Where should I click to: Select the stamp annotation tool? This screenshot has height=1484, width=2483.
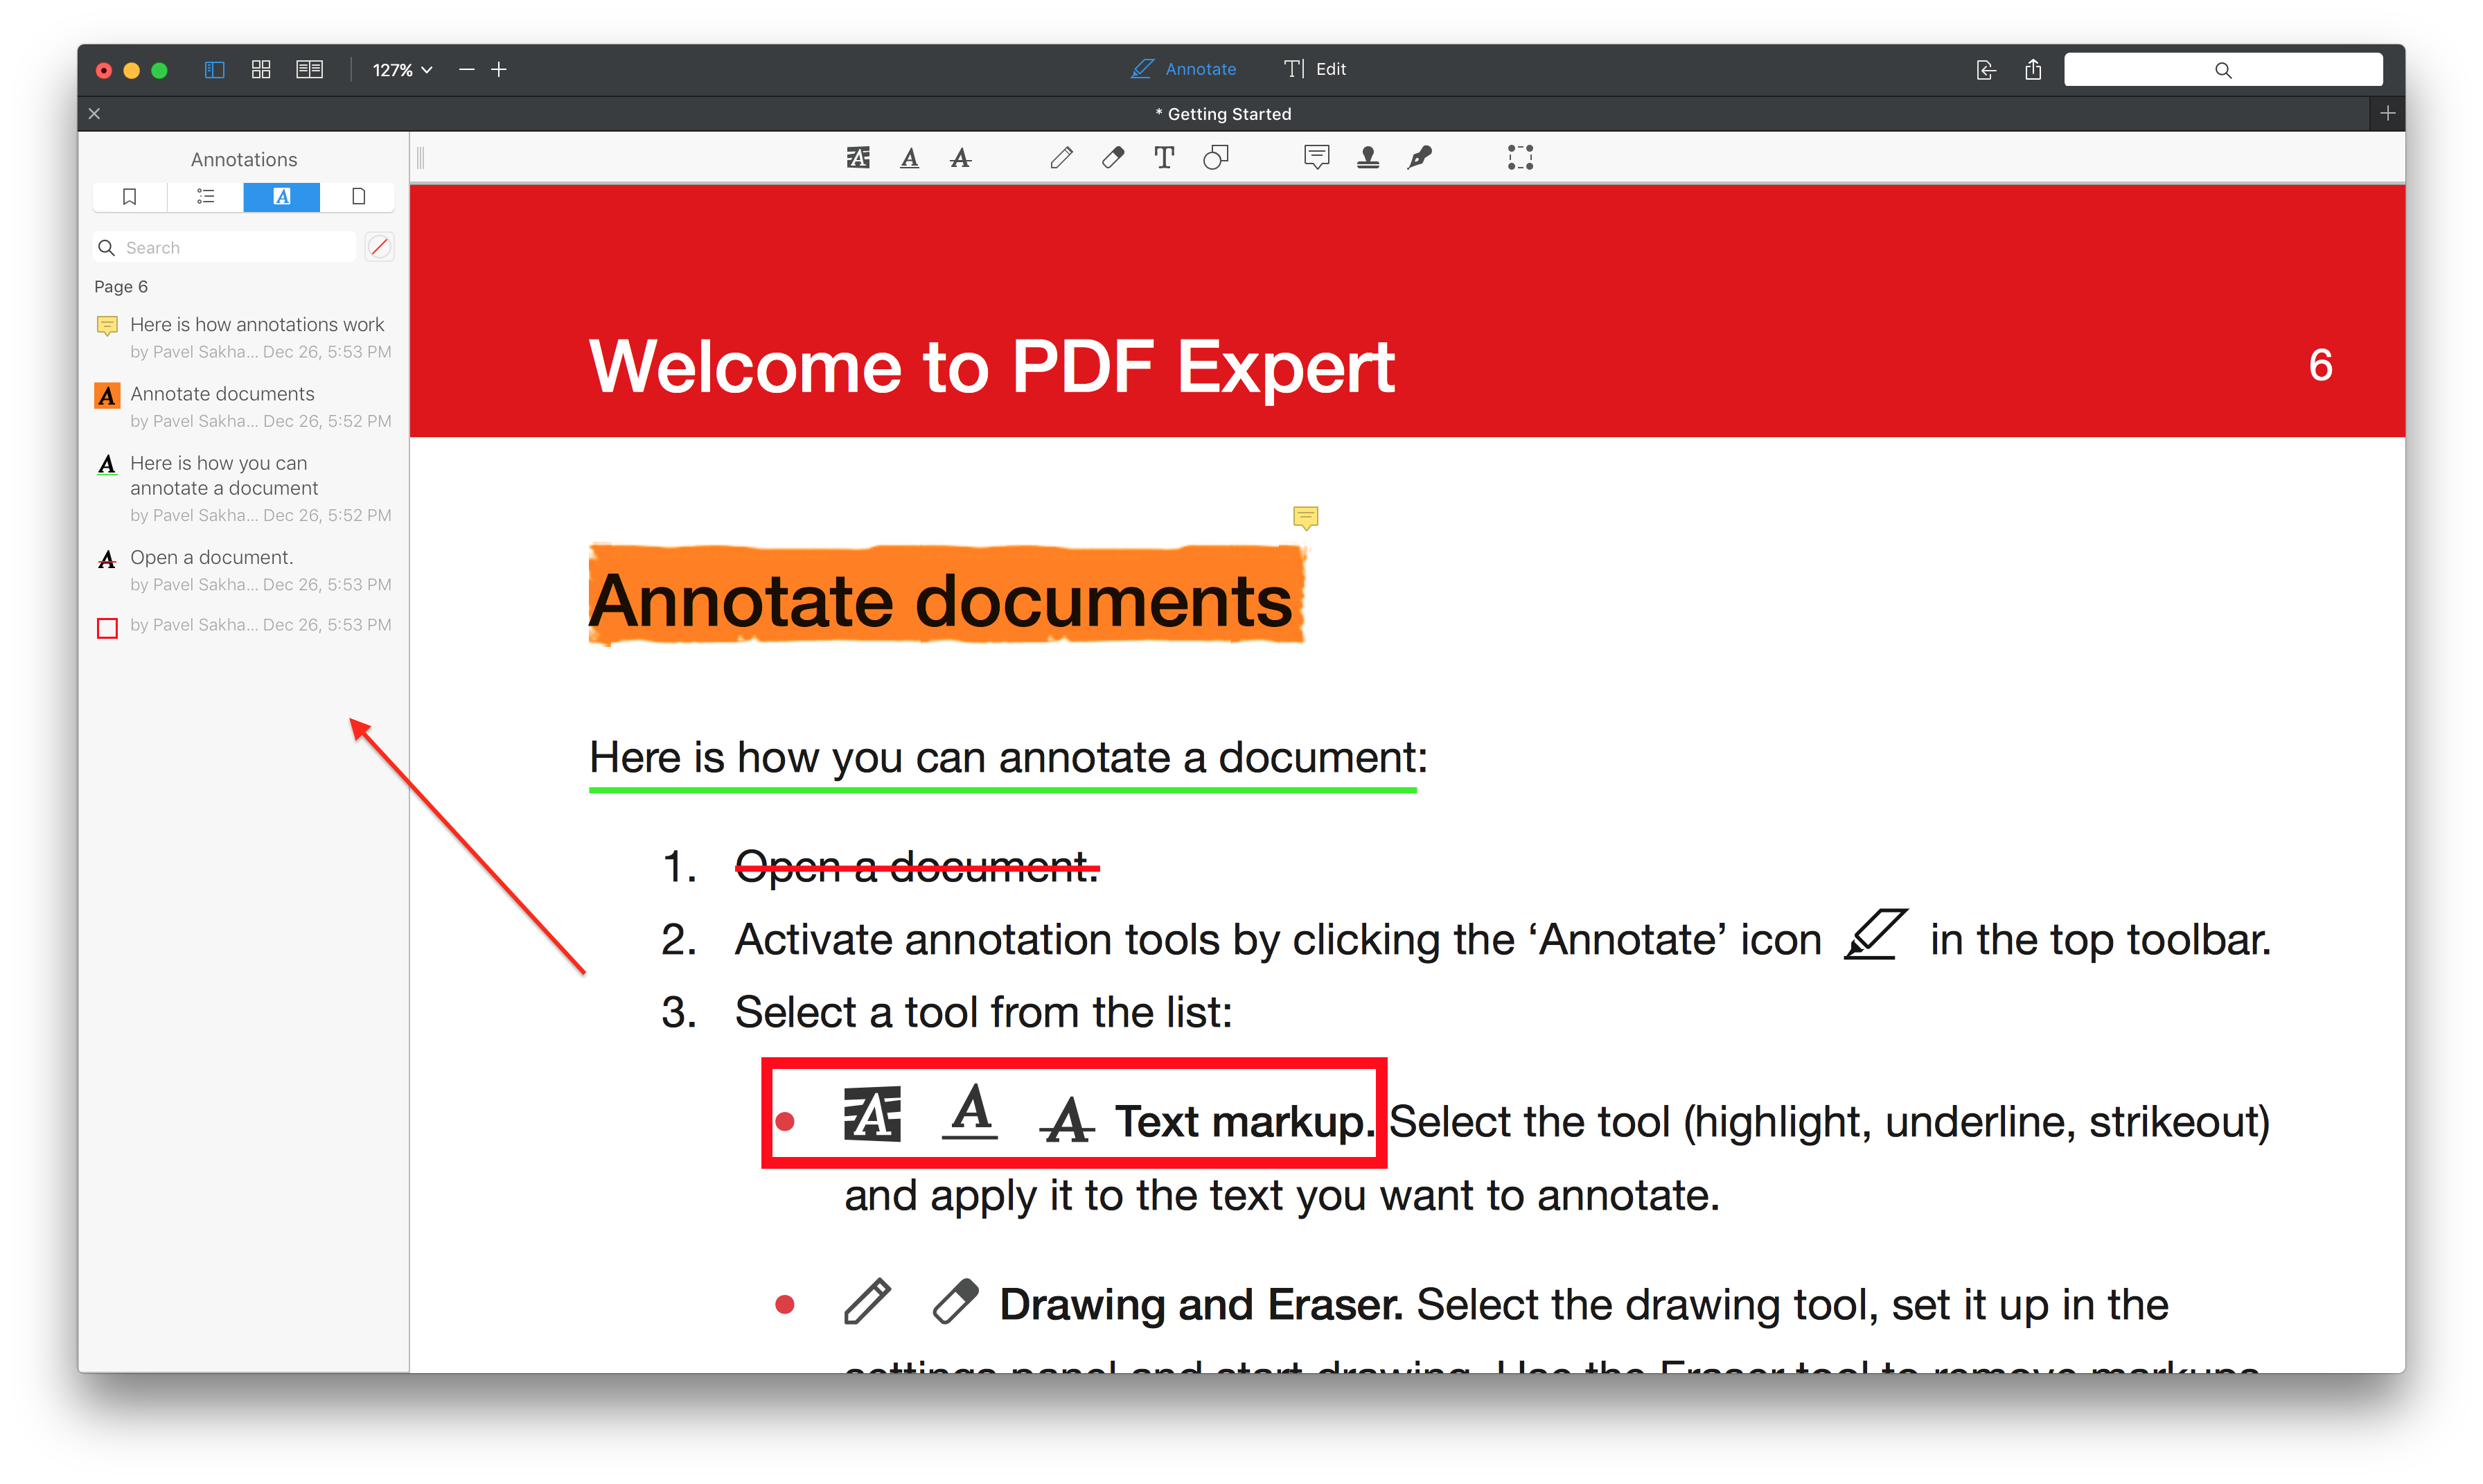1369,157
